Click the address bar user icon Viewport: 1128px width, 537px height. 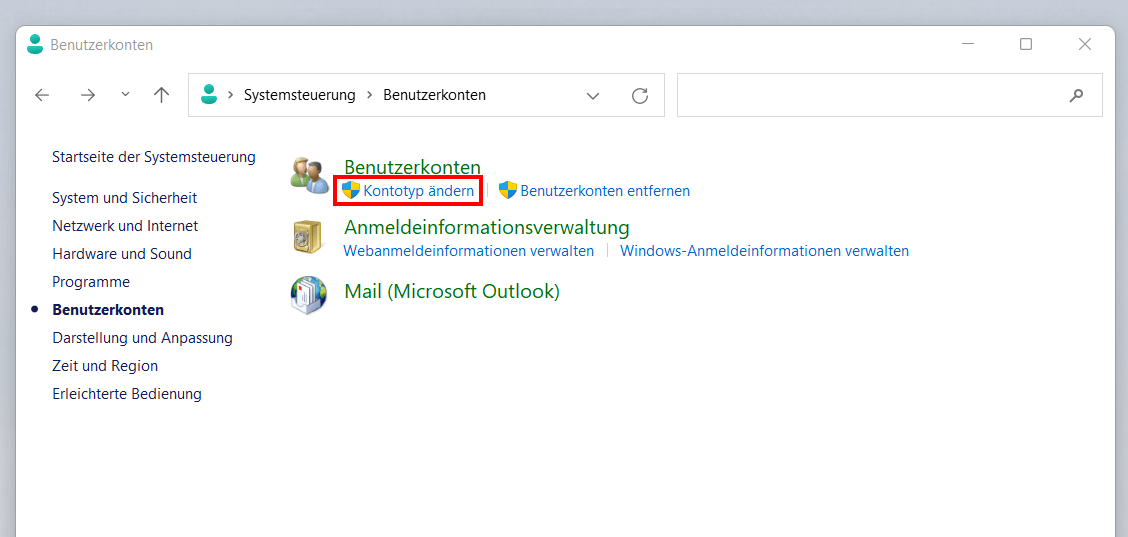[x=209, y=94]
